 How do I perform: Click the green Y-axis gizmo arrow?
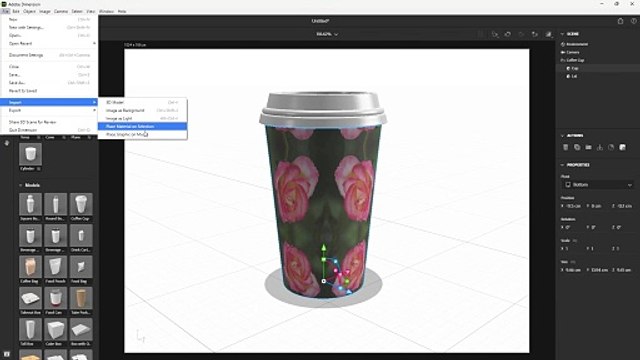[324, 247]
